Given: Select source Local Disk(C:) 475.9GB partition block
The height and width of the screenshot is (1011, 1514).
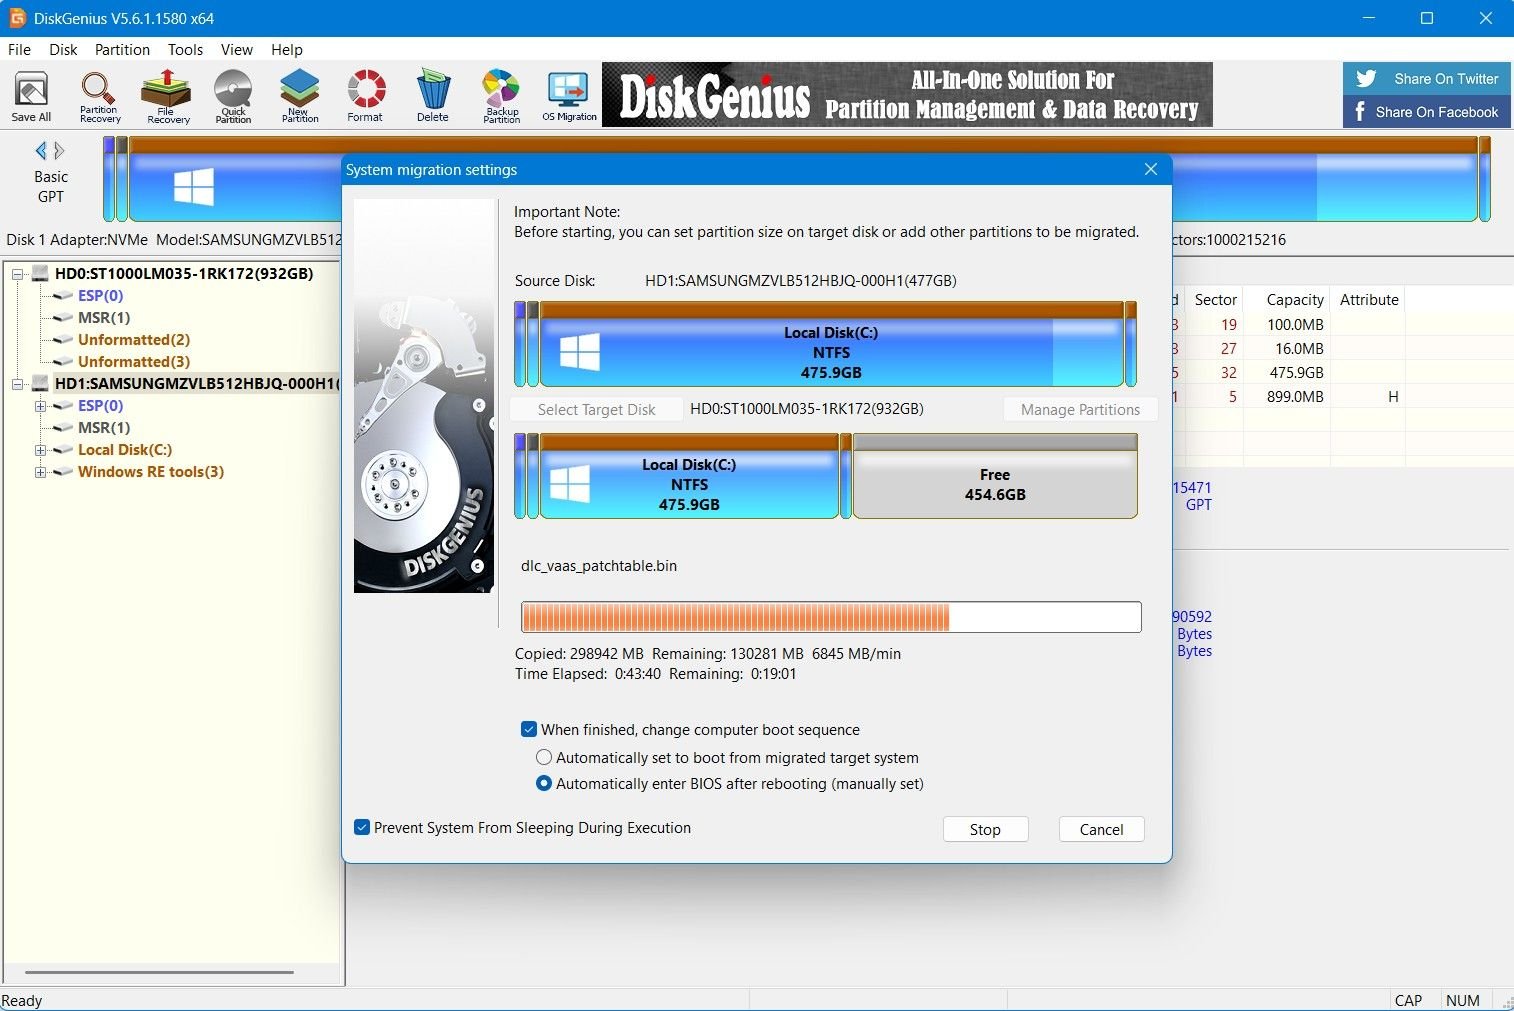Looking at the screenshot, I should 831,344.
